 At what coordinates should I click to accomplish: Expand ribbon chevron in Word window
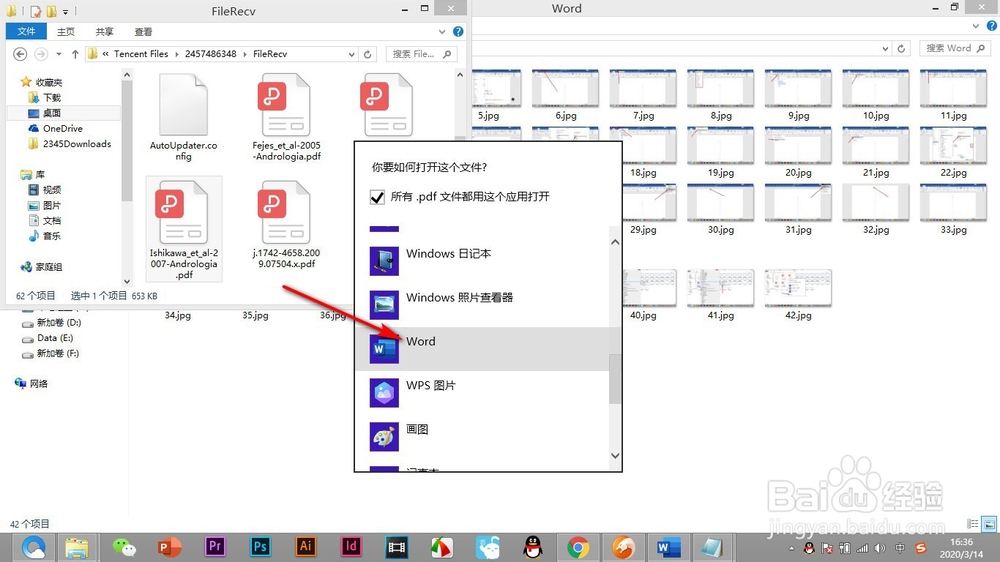point(976,26)
